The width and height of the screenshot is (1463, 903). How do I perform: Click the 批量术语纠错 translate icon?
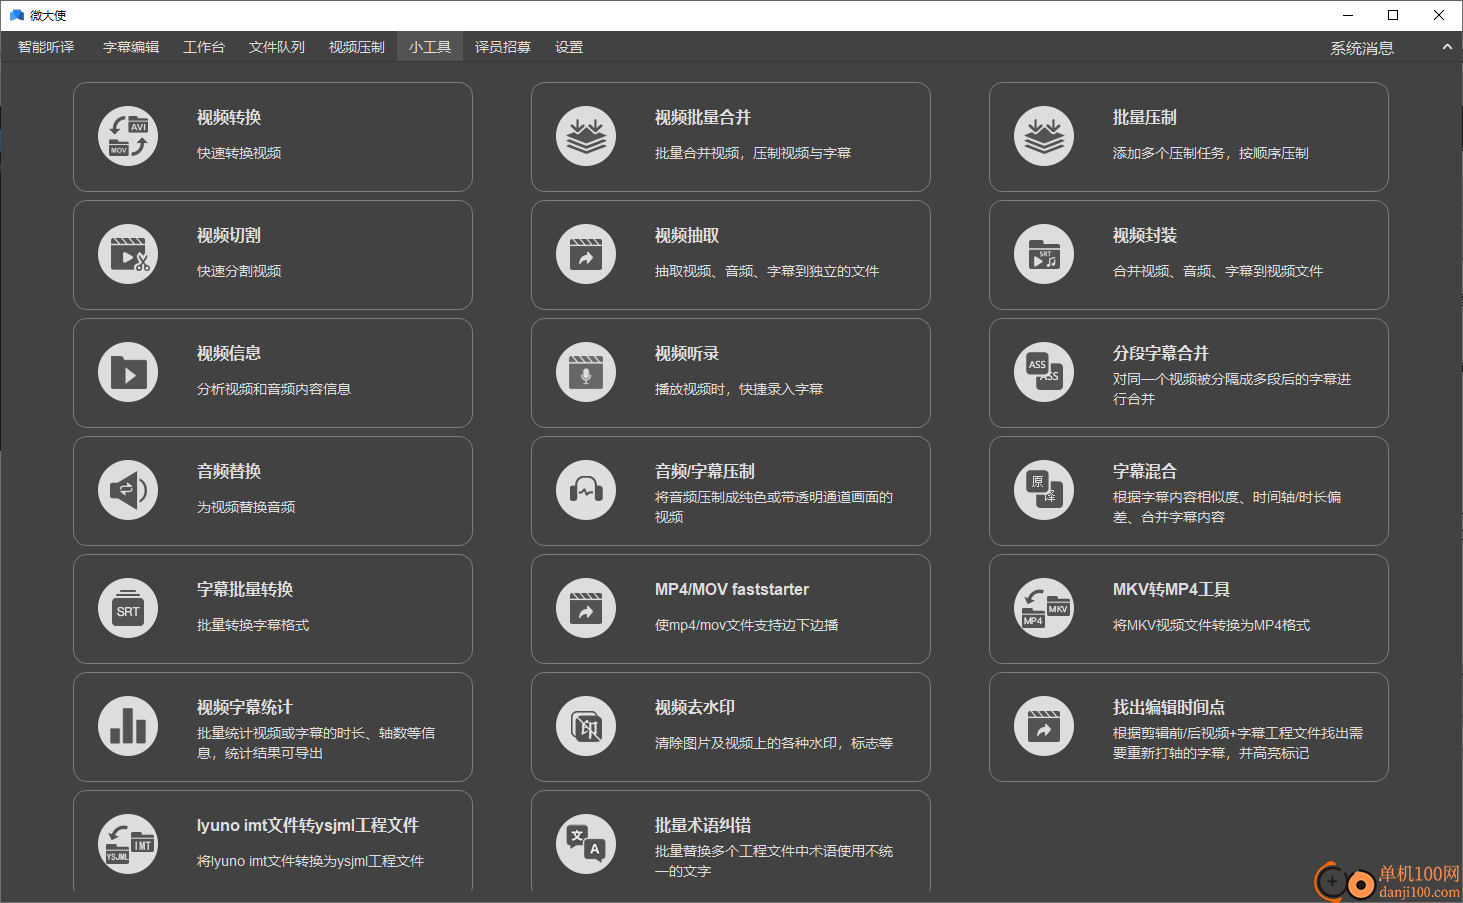[x=586, y=844]
